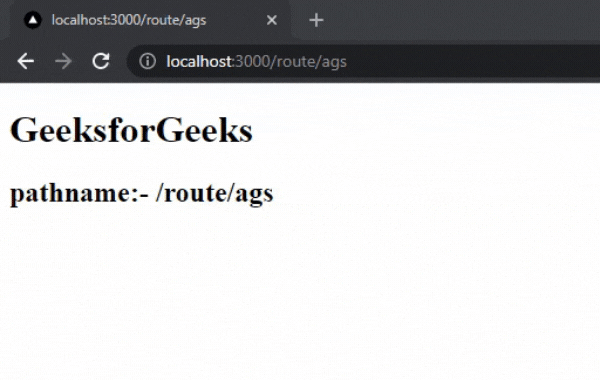Viewport: 600px width, 380px height.
Task: Click empty tab strip beside new tab button
Action: click(459, 20)
